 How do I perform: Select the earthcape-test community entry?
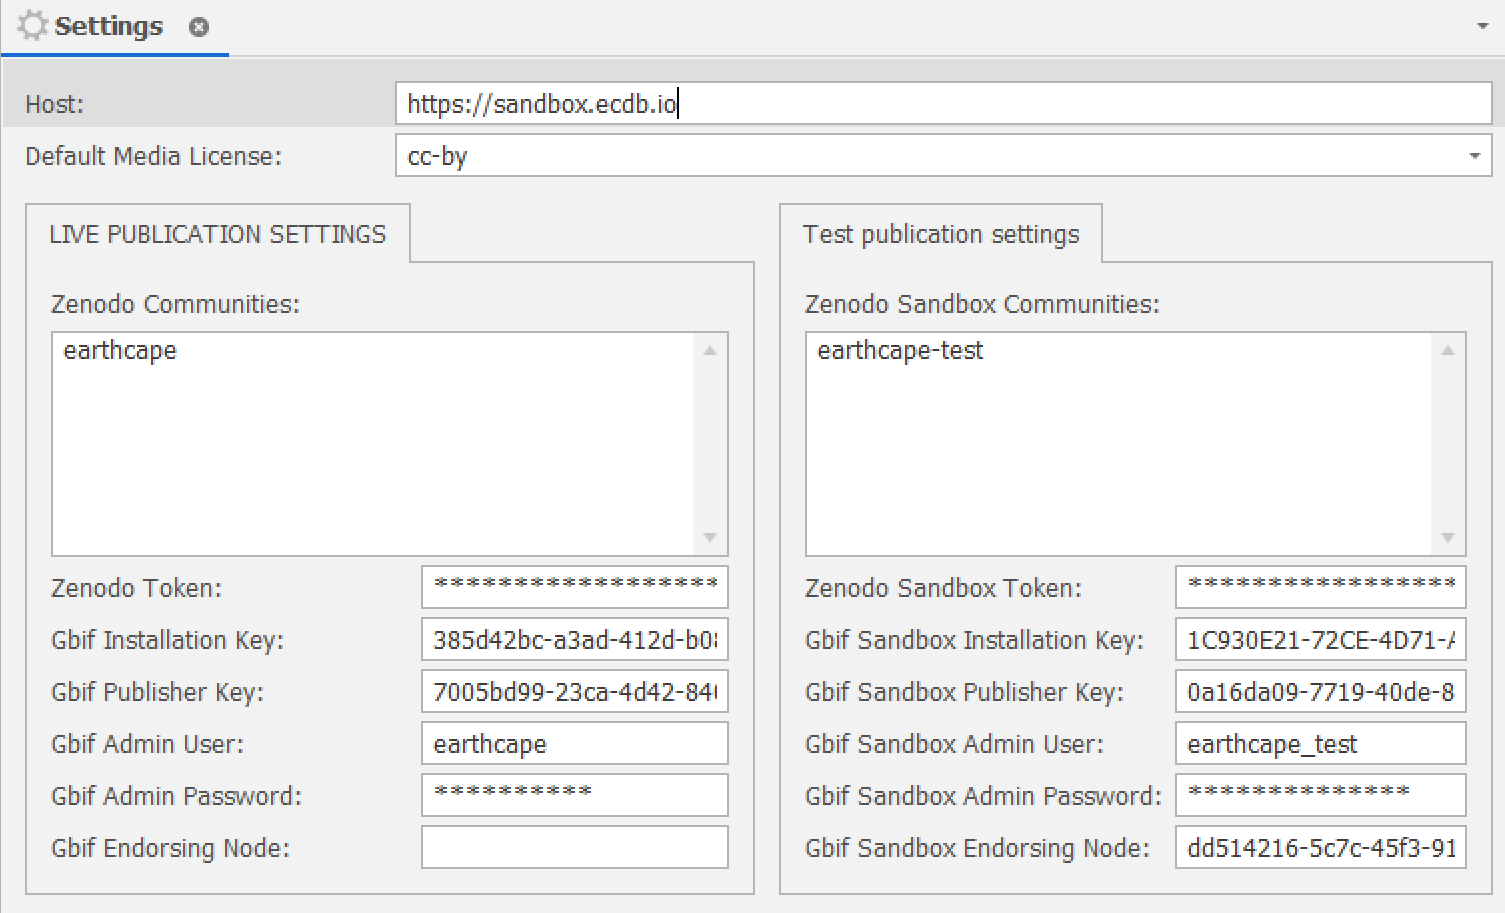900,351
